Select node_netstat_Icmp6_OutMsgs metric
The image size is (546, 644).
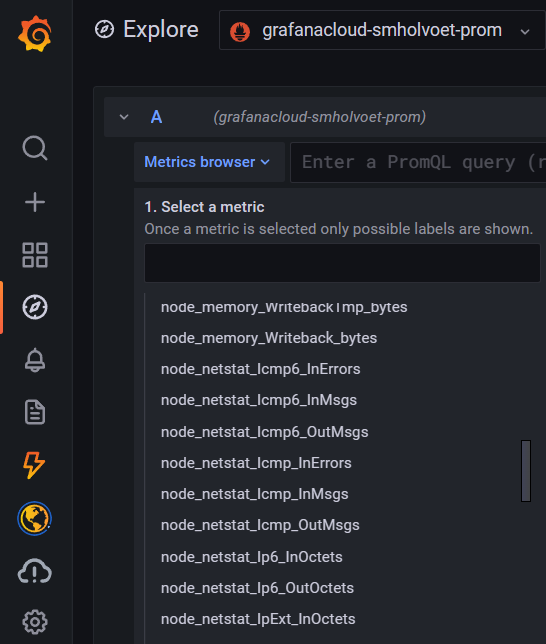[x=265, y=432]
